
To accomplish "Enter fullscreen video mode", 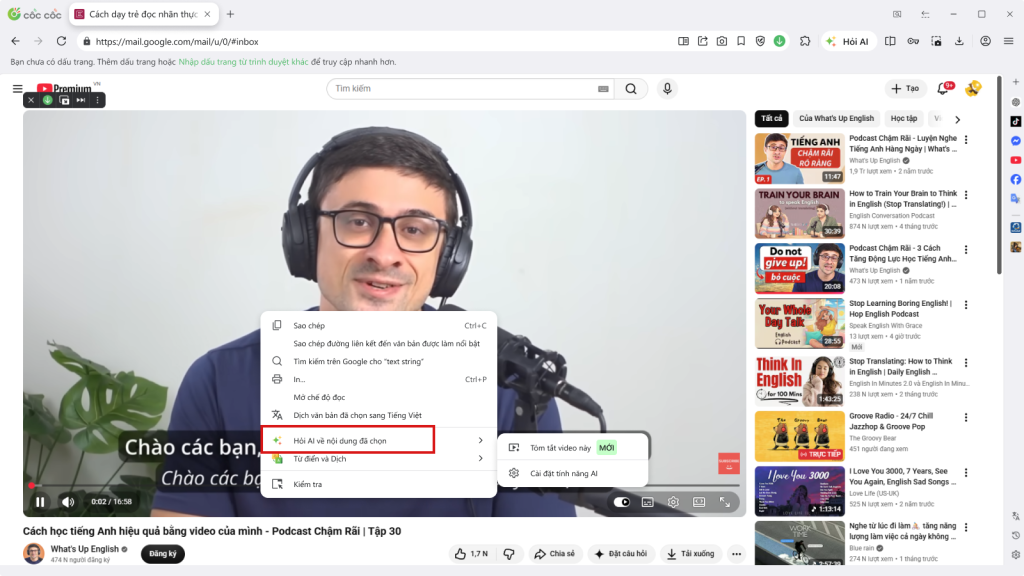I will coord(725,502).
